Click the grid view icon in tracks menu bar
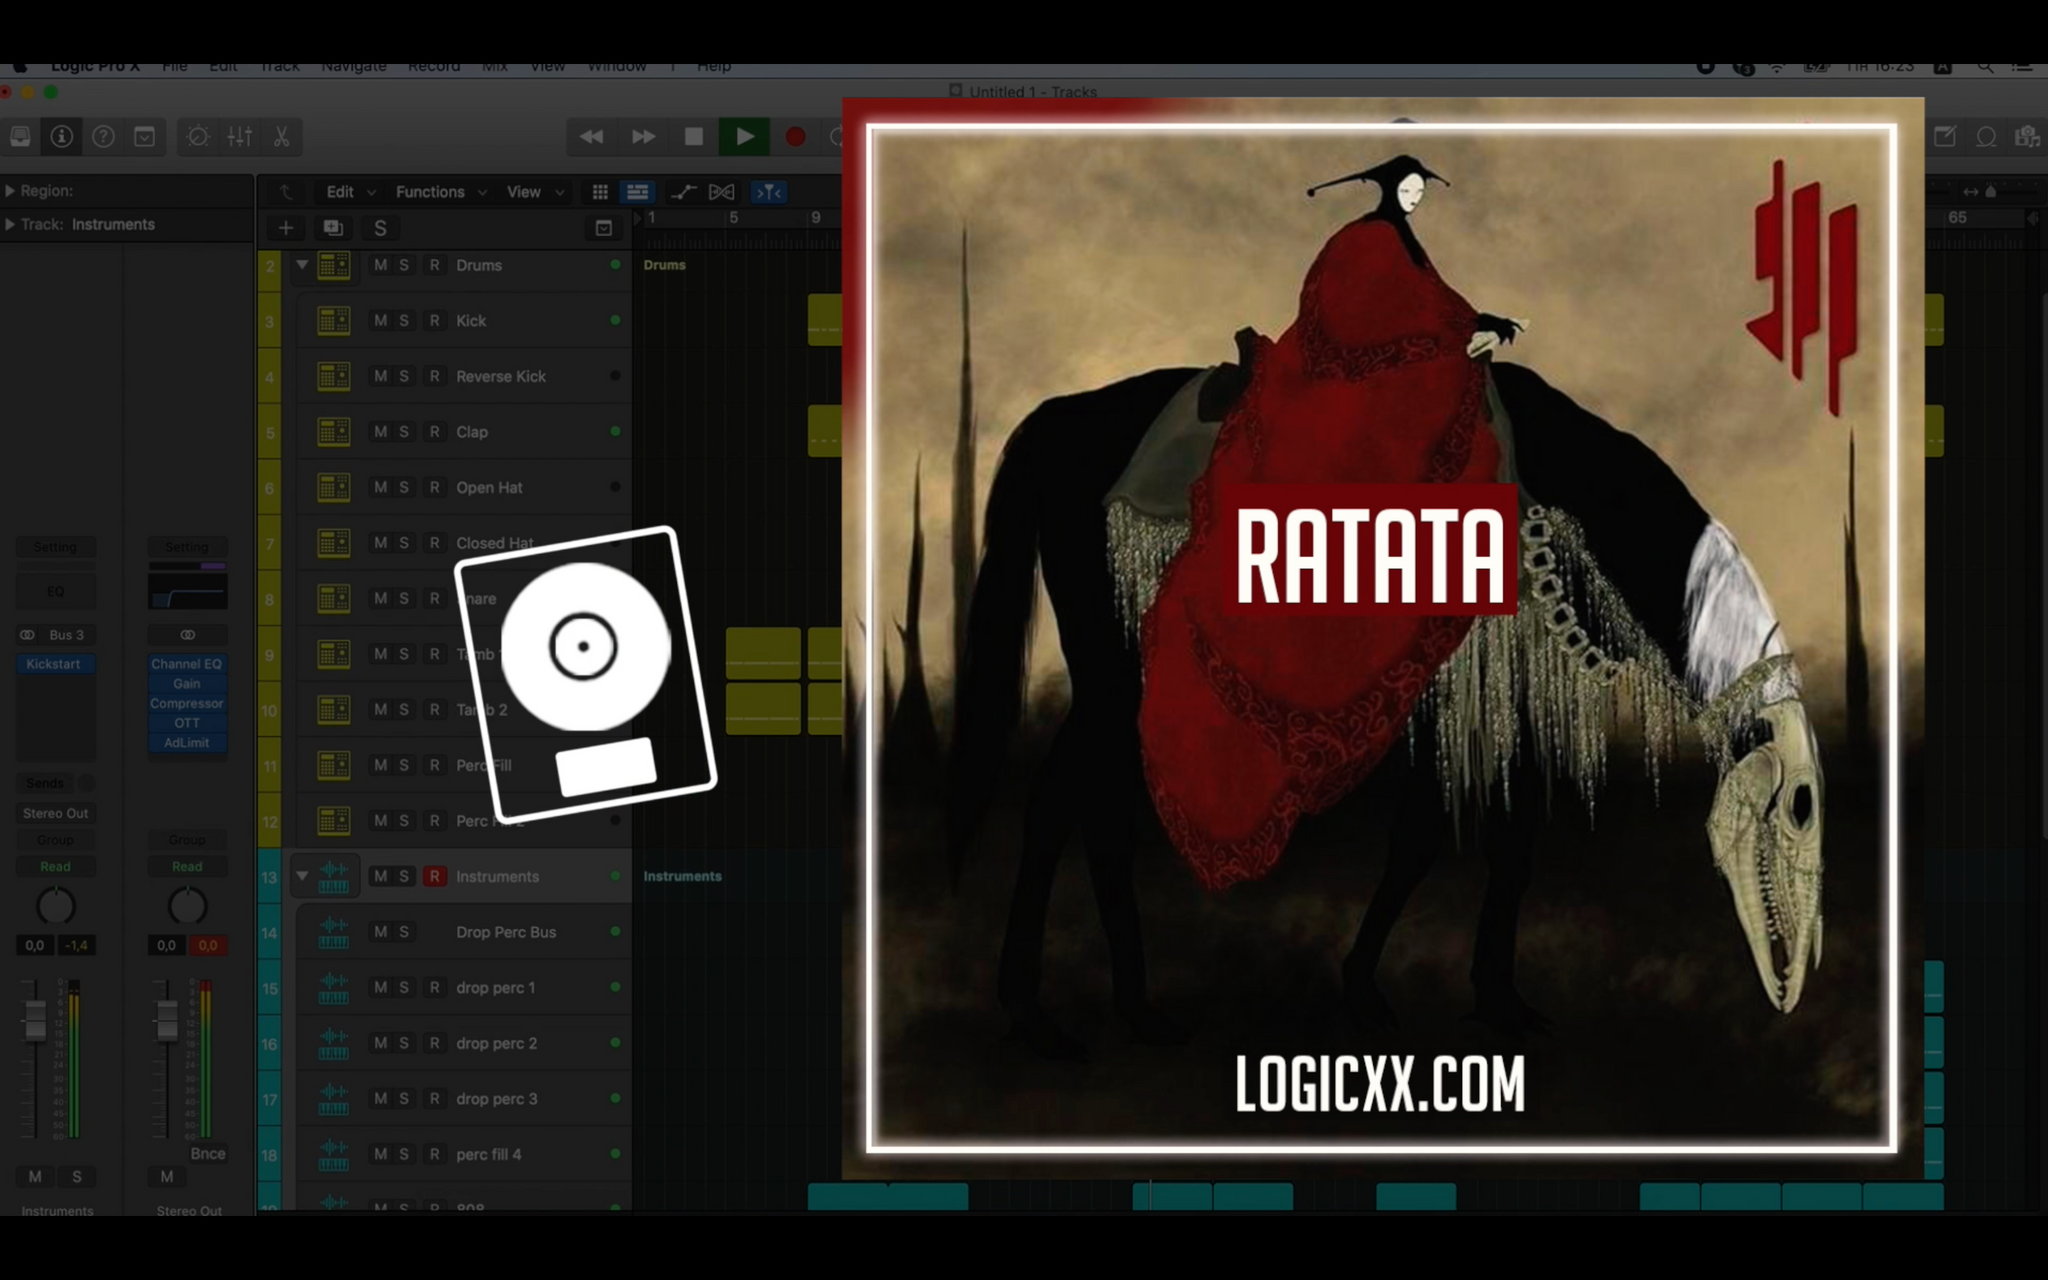The height and width of the screenshot is (1280, 2048). tap(600, 192)
